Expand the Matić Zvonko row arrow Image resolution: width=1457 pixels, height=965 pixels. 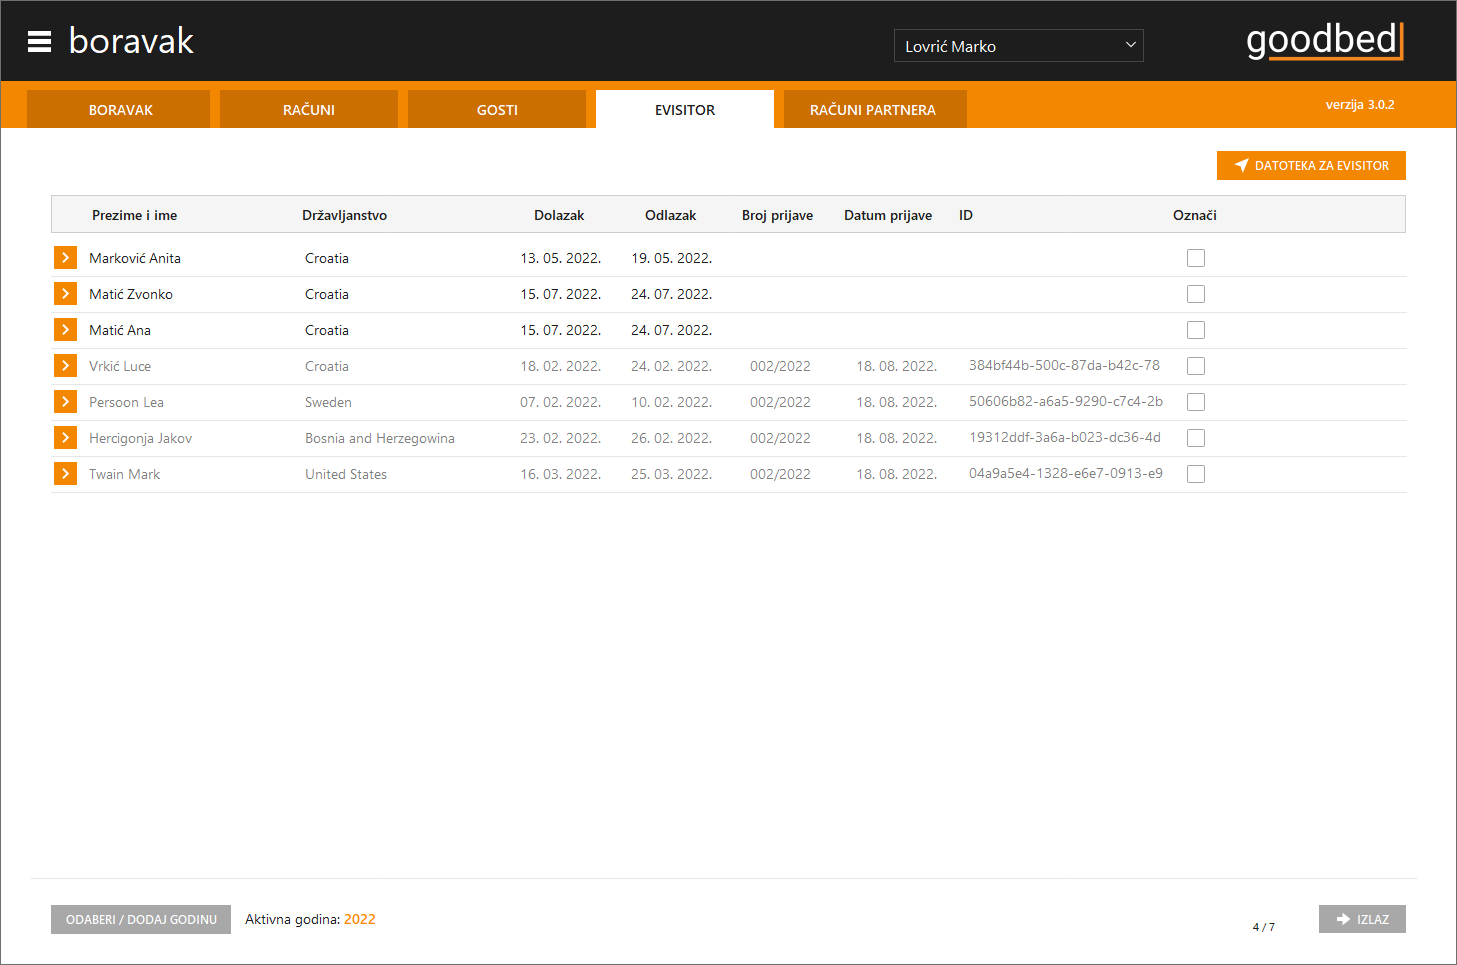click(x=65, y=294)
